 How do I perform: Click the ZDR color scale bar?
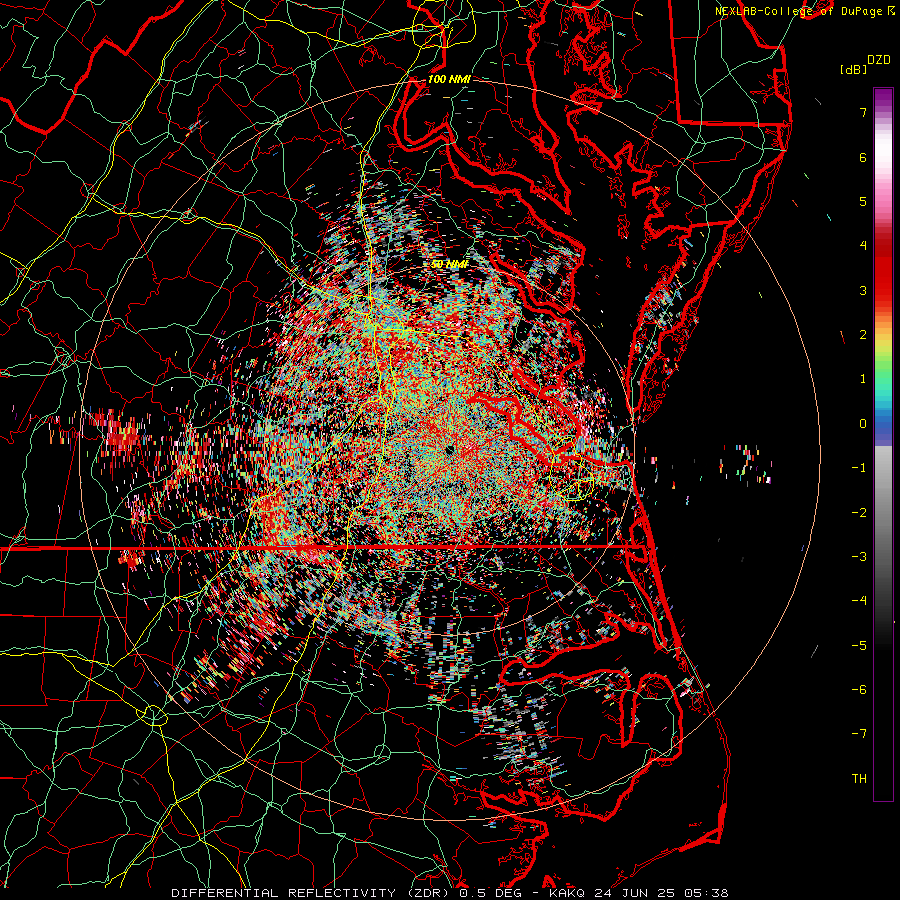pyautogui.click(x=883, y=444)
